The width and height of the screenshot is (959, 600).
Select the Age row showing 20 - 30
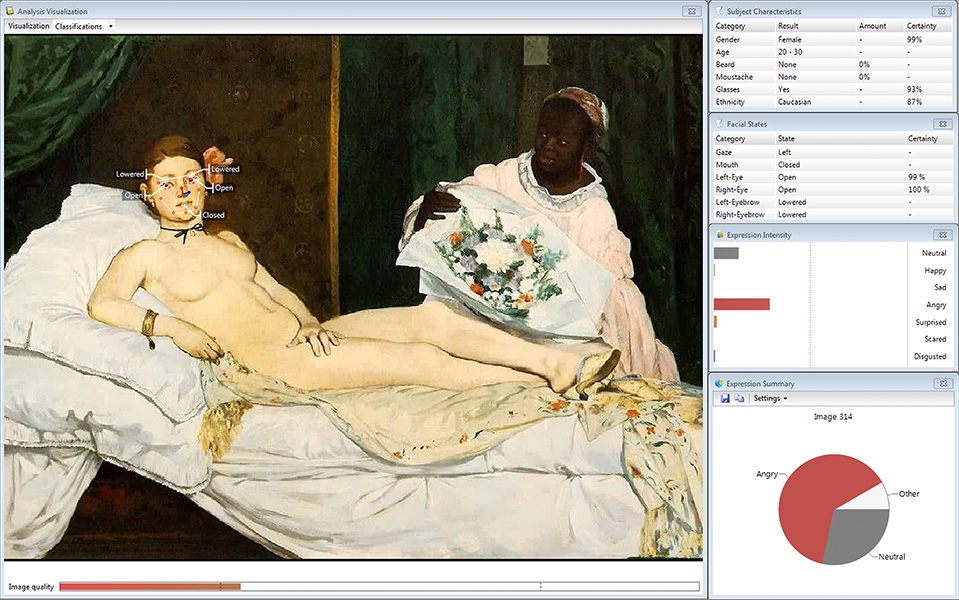(x=832, y=52)
